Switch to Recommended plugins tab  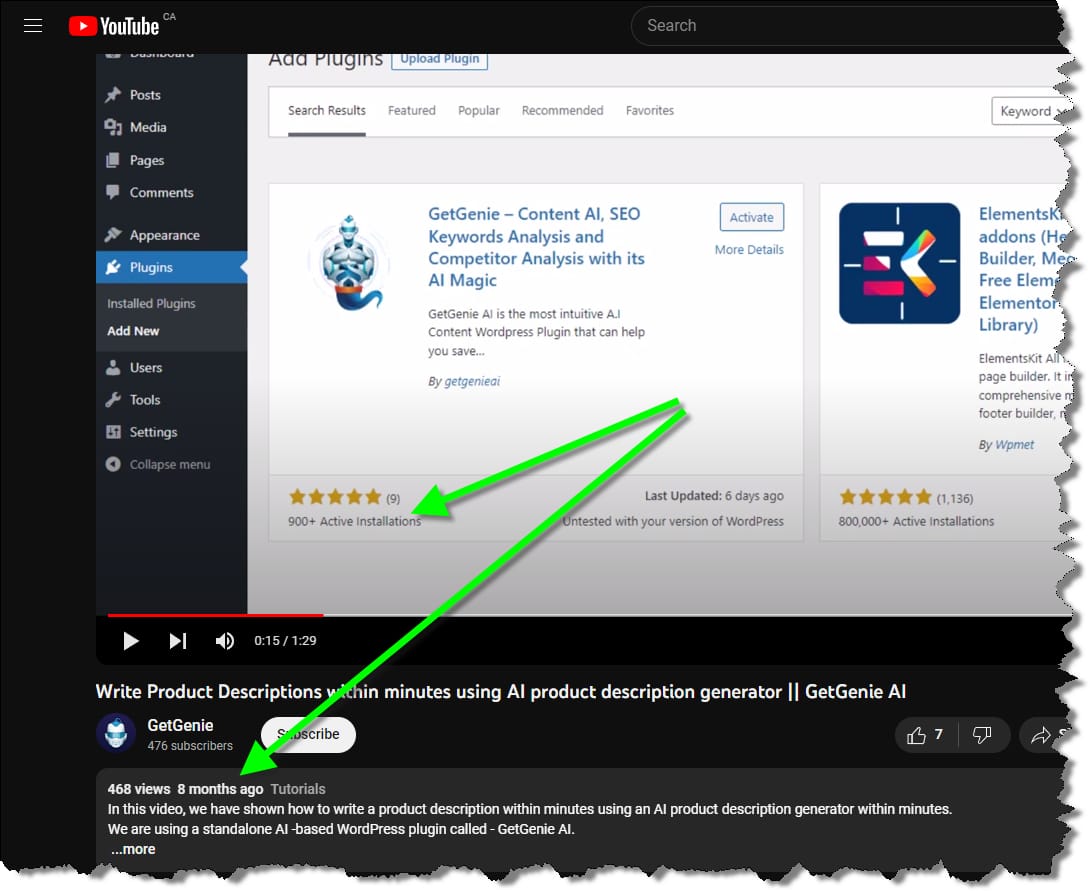point(562,111)
